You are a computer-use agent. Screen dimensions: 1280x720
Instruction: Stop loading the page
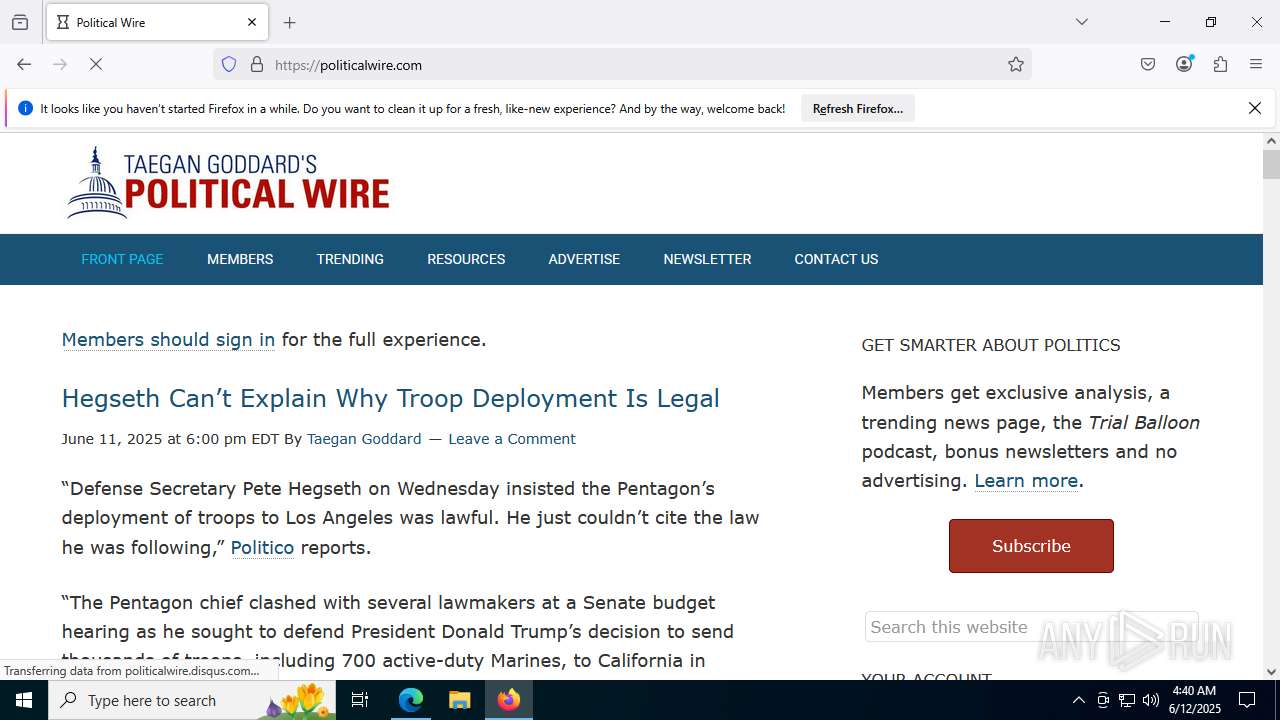click(x=96, y=64)
